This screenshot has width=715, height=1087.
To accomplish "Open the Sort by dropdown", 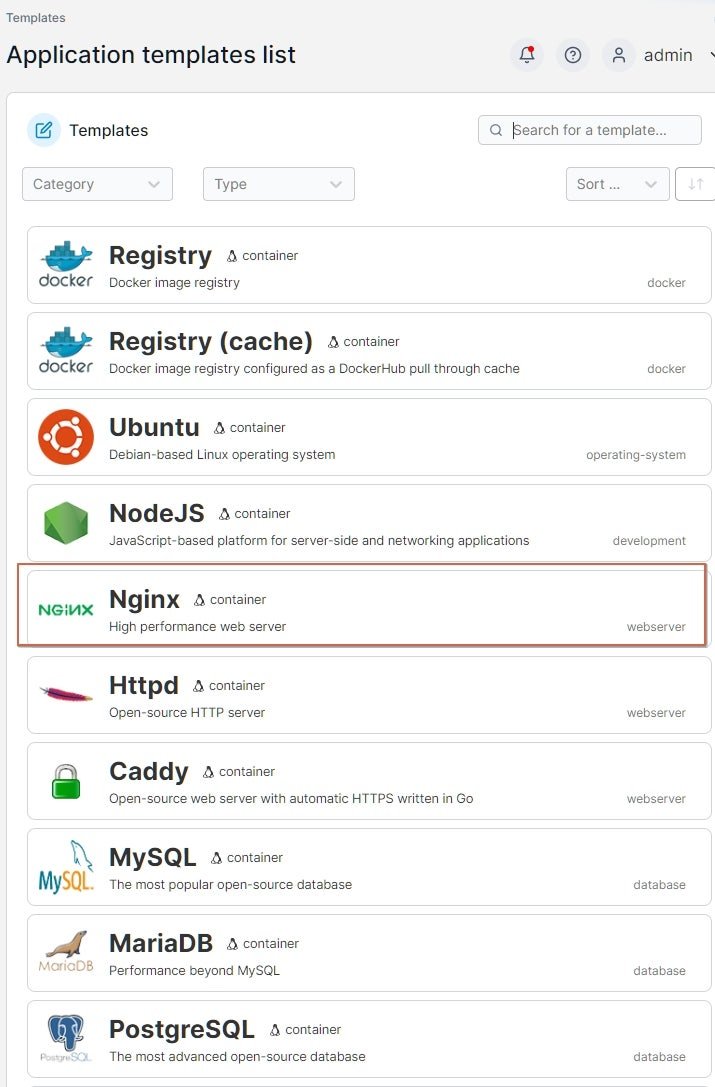I will [x=618, y=184].
